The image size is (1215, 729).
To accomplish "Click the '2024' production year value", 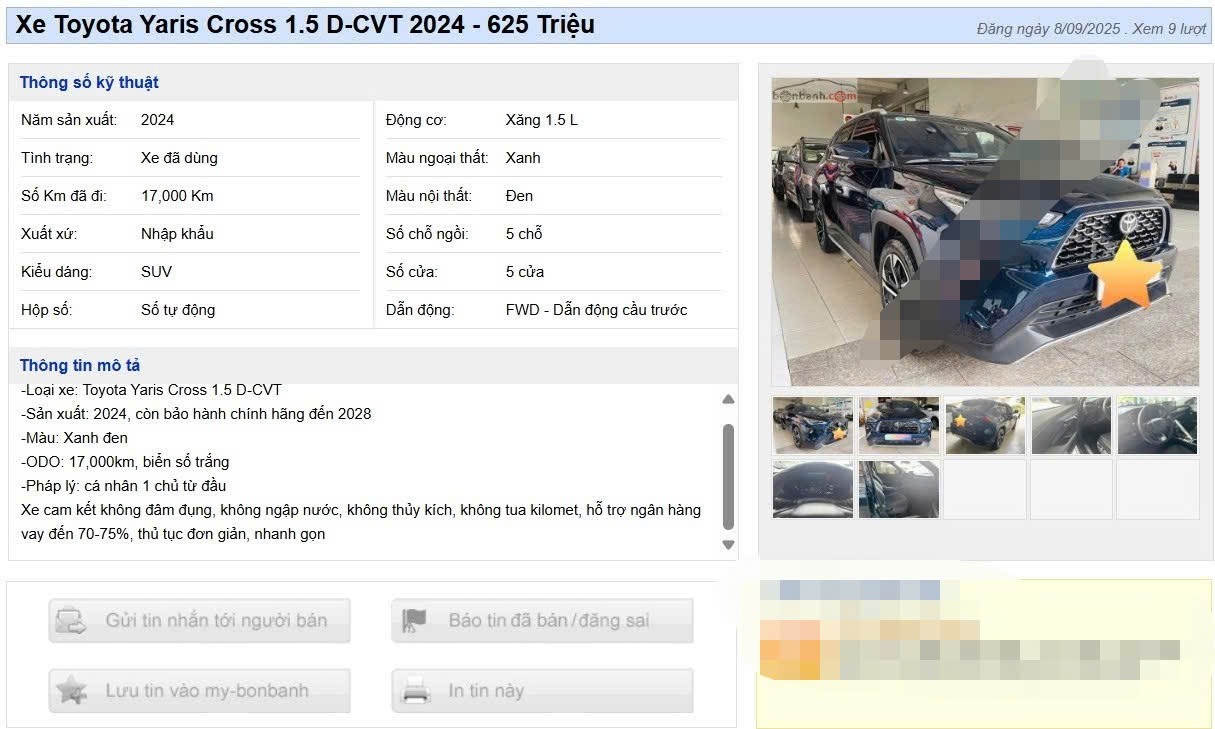I will coord(157,120).
